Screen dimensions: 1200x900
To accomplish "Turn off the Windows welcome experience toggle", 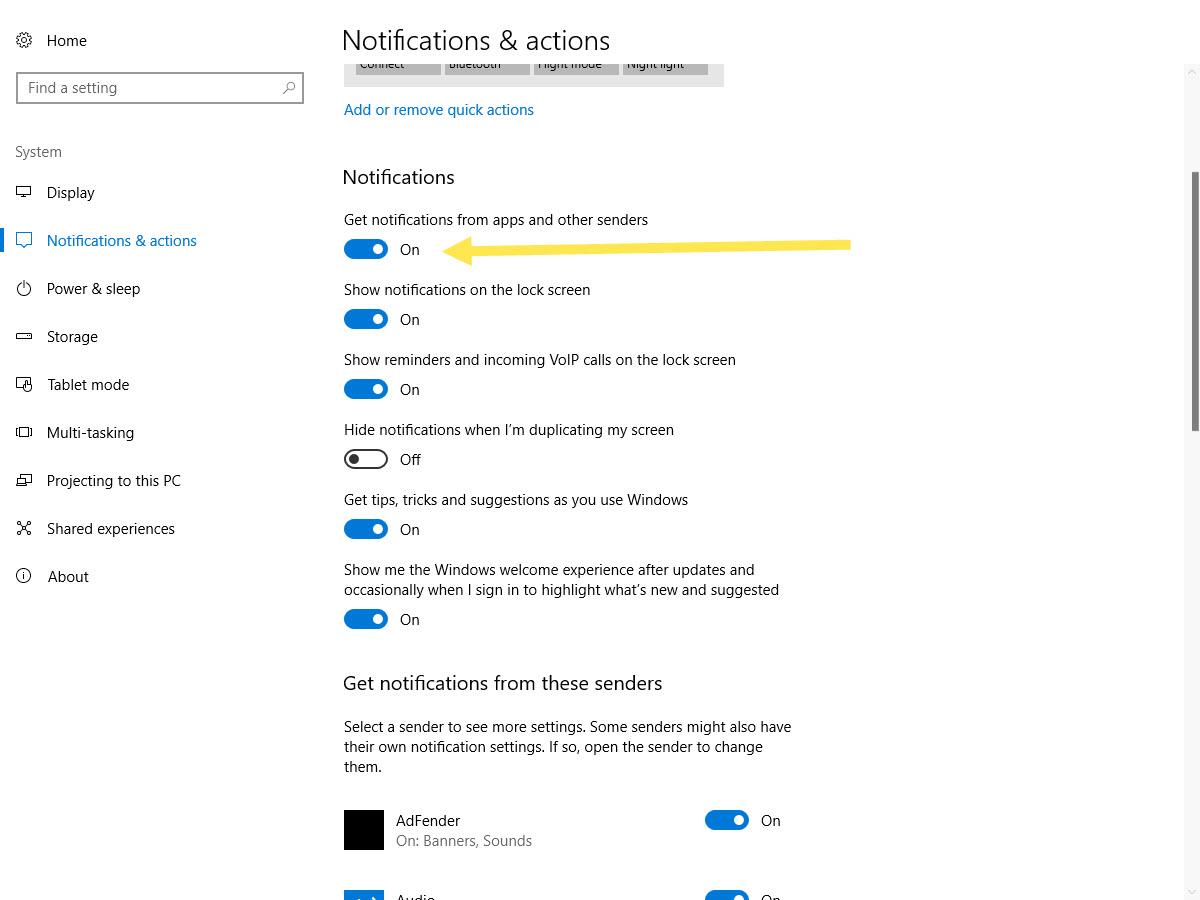I will pyautogui.click(x=366, y=619).
